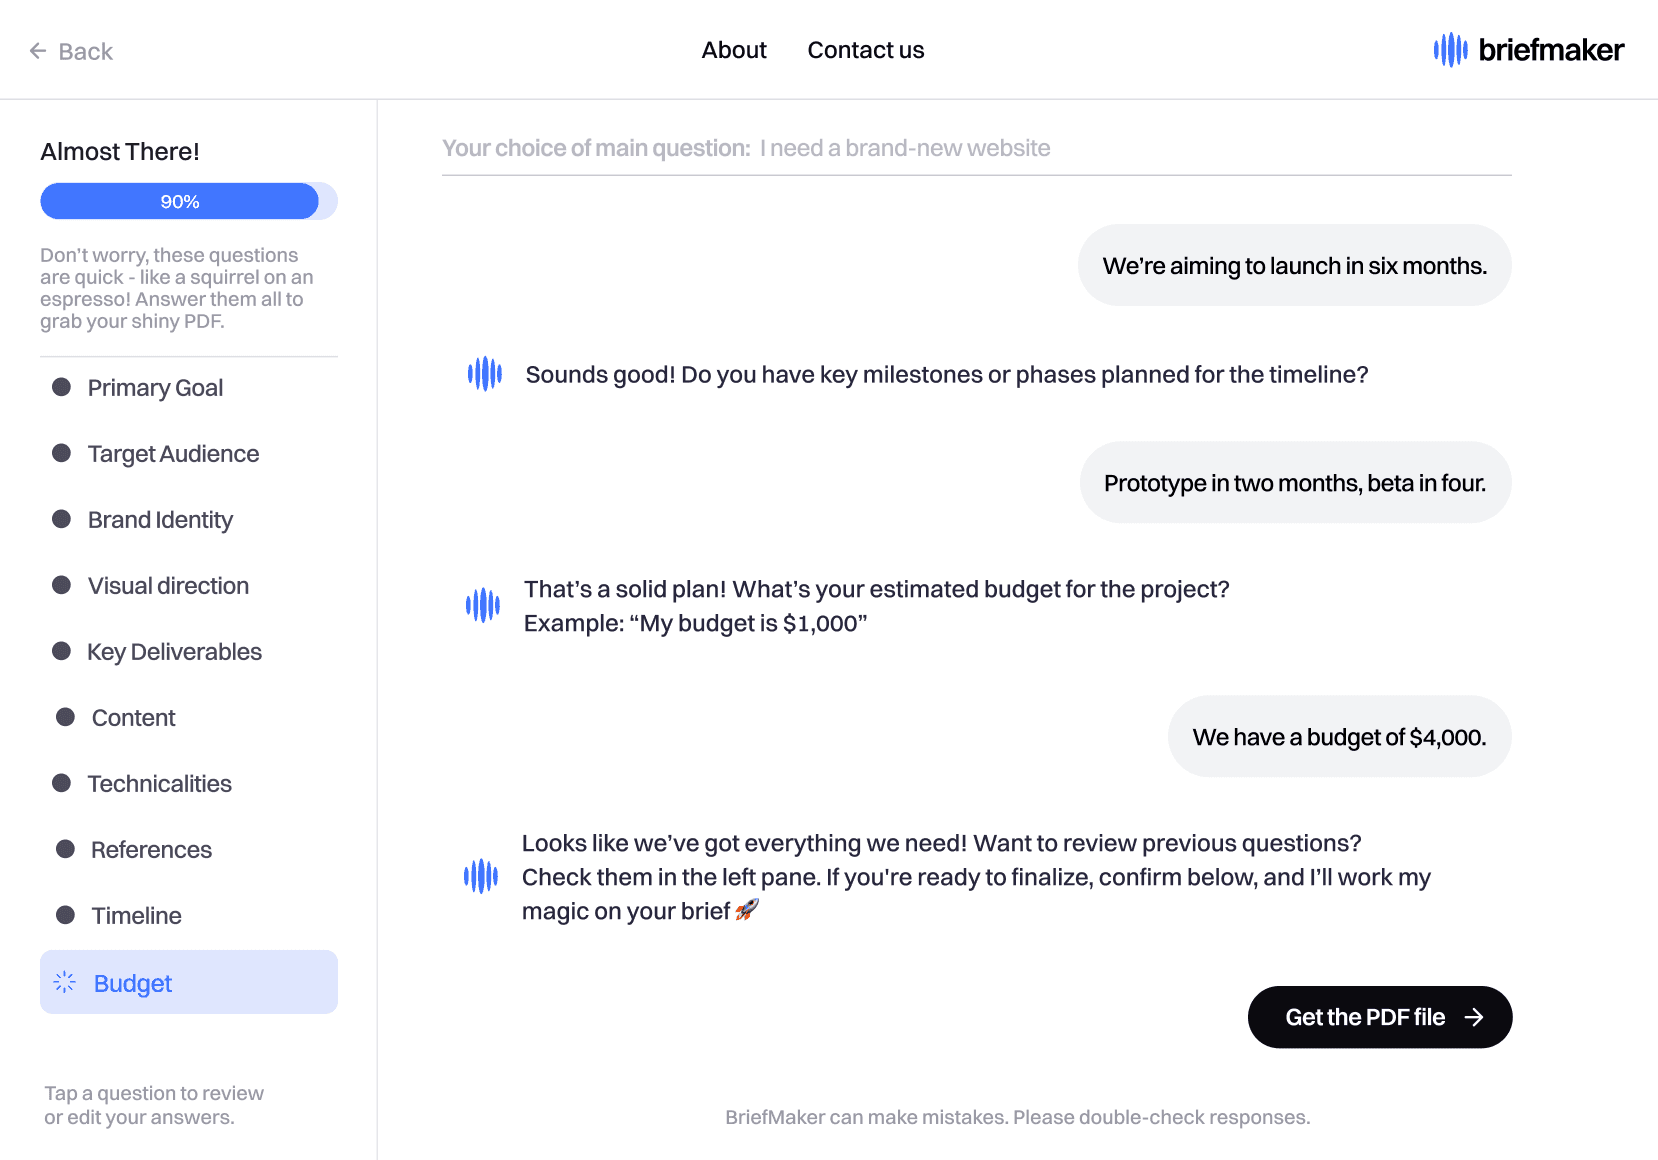Review the Visual direction step
The height and width of the screenshot is (1160, 1658).
click(x=168, y=586)
